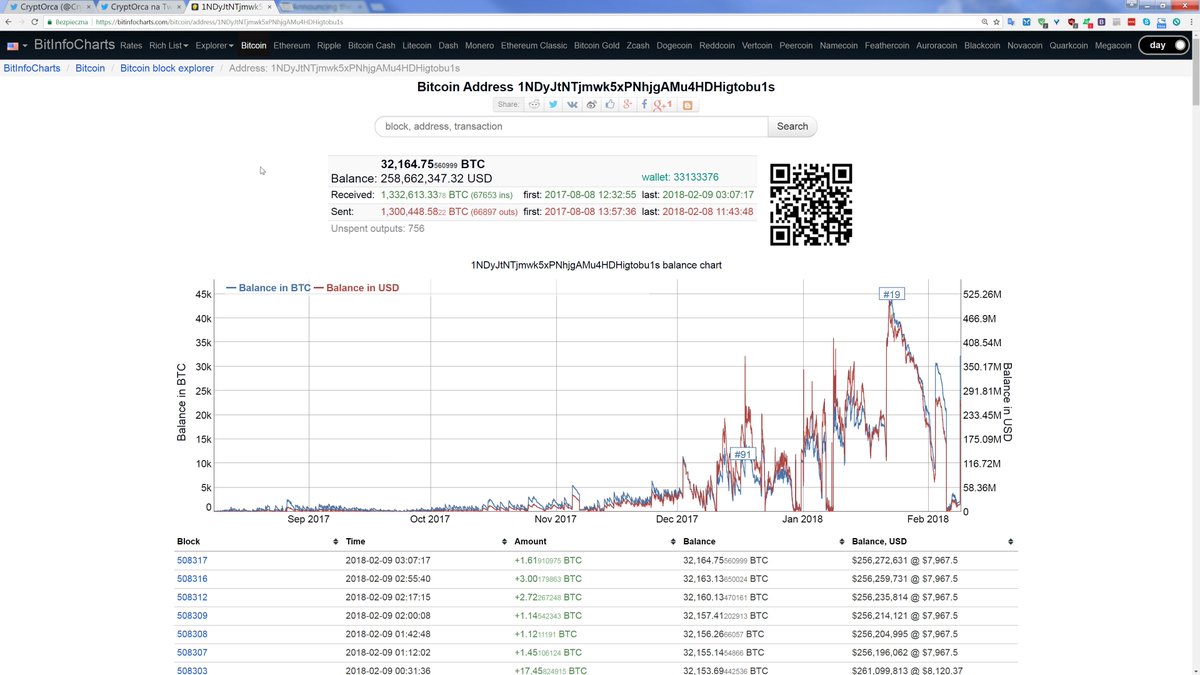
Task: Open the BitInfoCharts breadcrumb link
Action: click(32, 68)
